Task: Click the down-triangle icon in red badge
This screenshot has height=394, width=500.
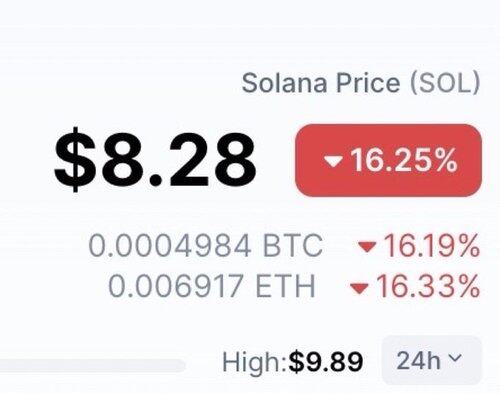Action: (x=333, y=161)
